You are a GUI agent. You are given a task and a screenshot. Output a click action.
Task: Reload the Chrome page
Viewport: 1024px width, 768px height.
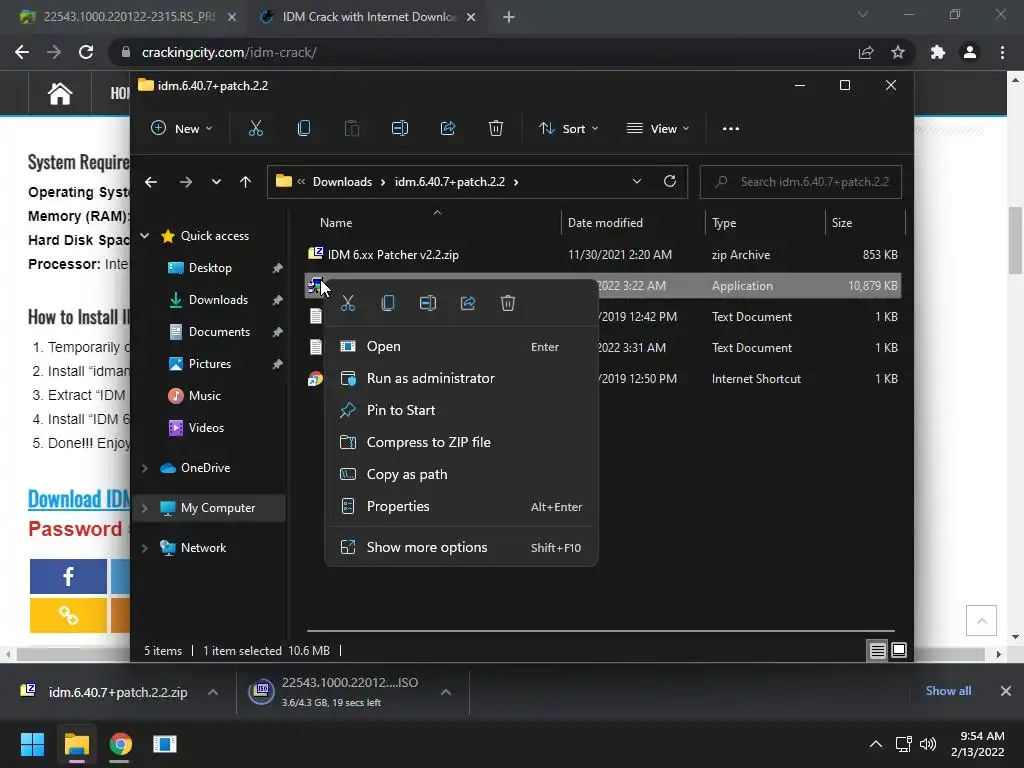86,52
